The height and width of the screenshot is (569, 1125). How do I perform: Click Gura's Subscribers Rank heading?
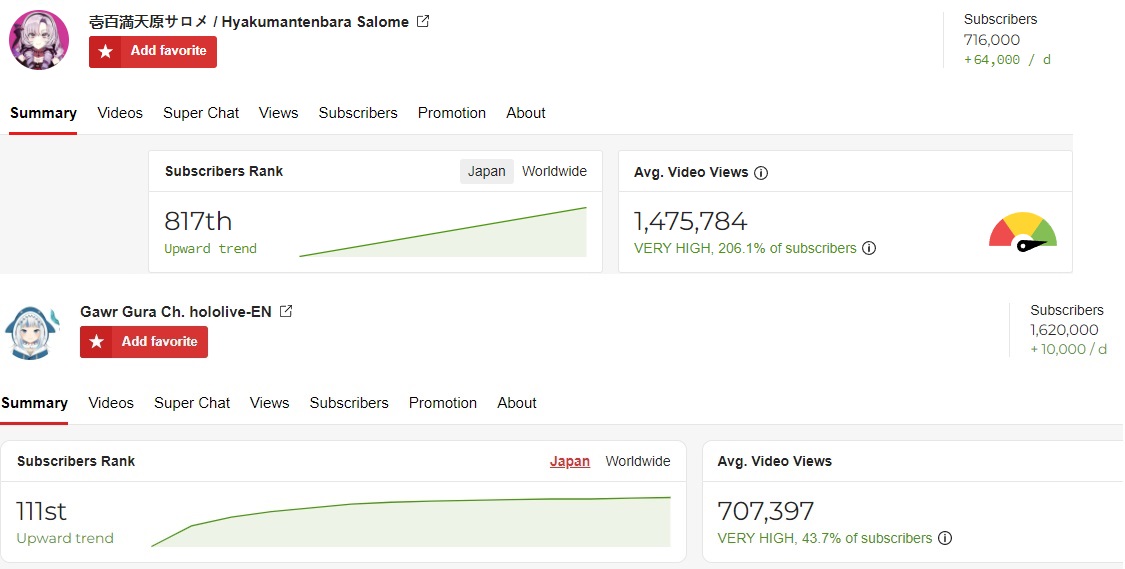(x=76, y=461)
